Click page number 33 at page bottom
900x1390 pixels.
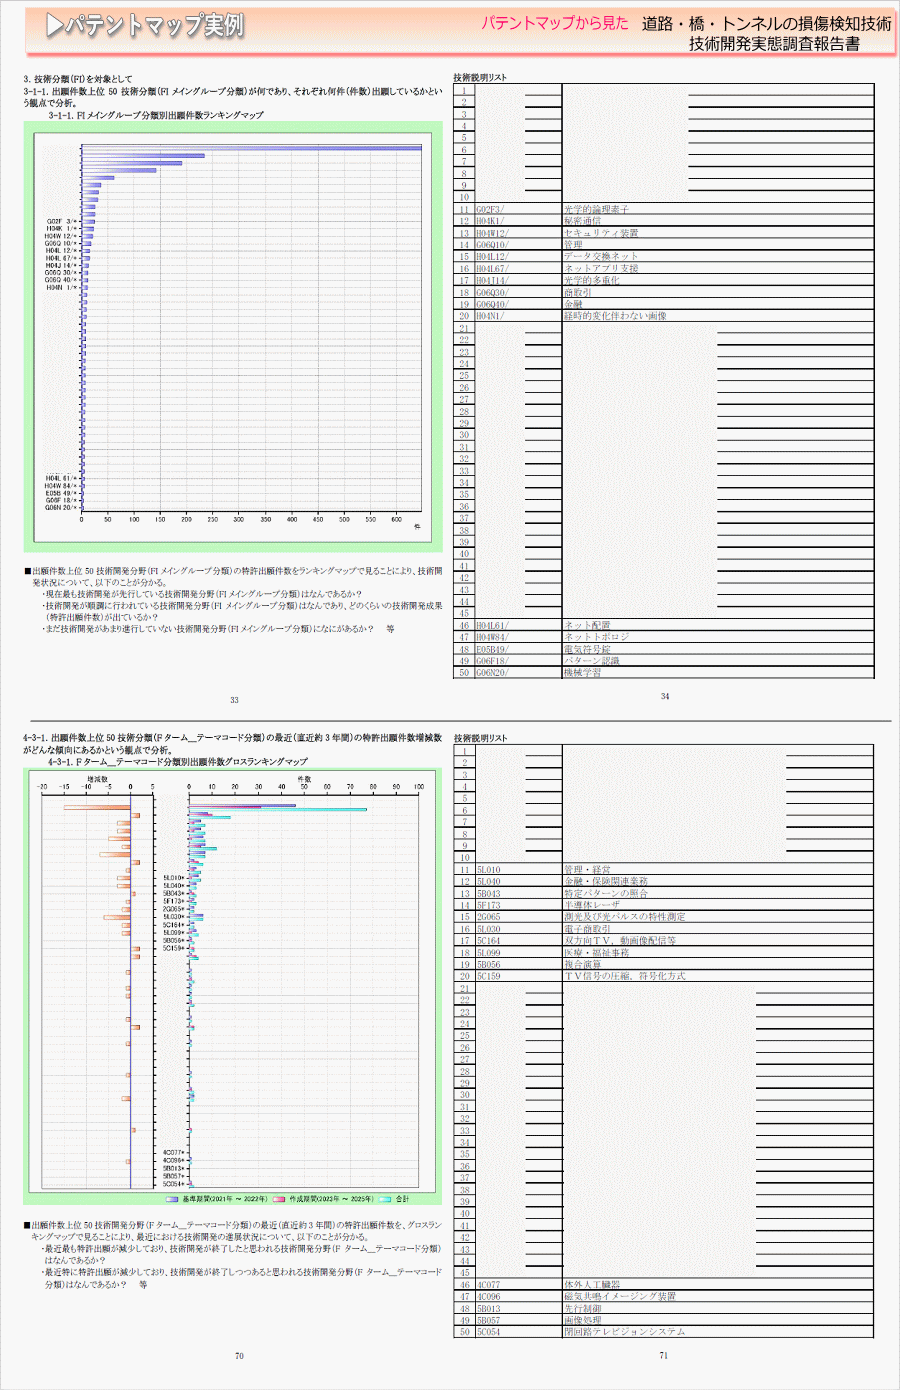(234, 700)
